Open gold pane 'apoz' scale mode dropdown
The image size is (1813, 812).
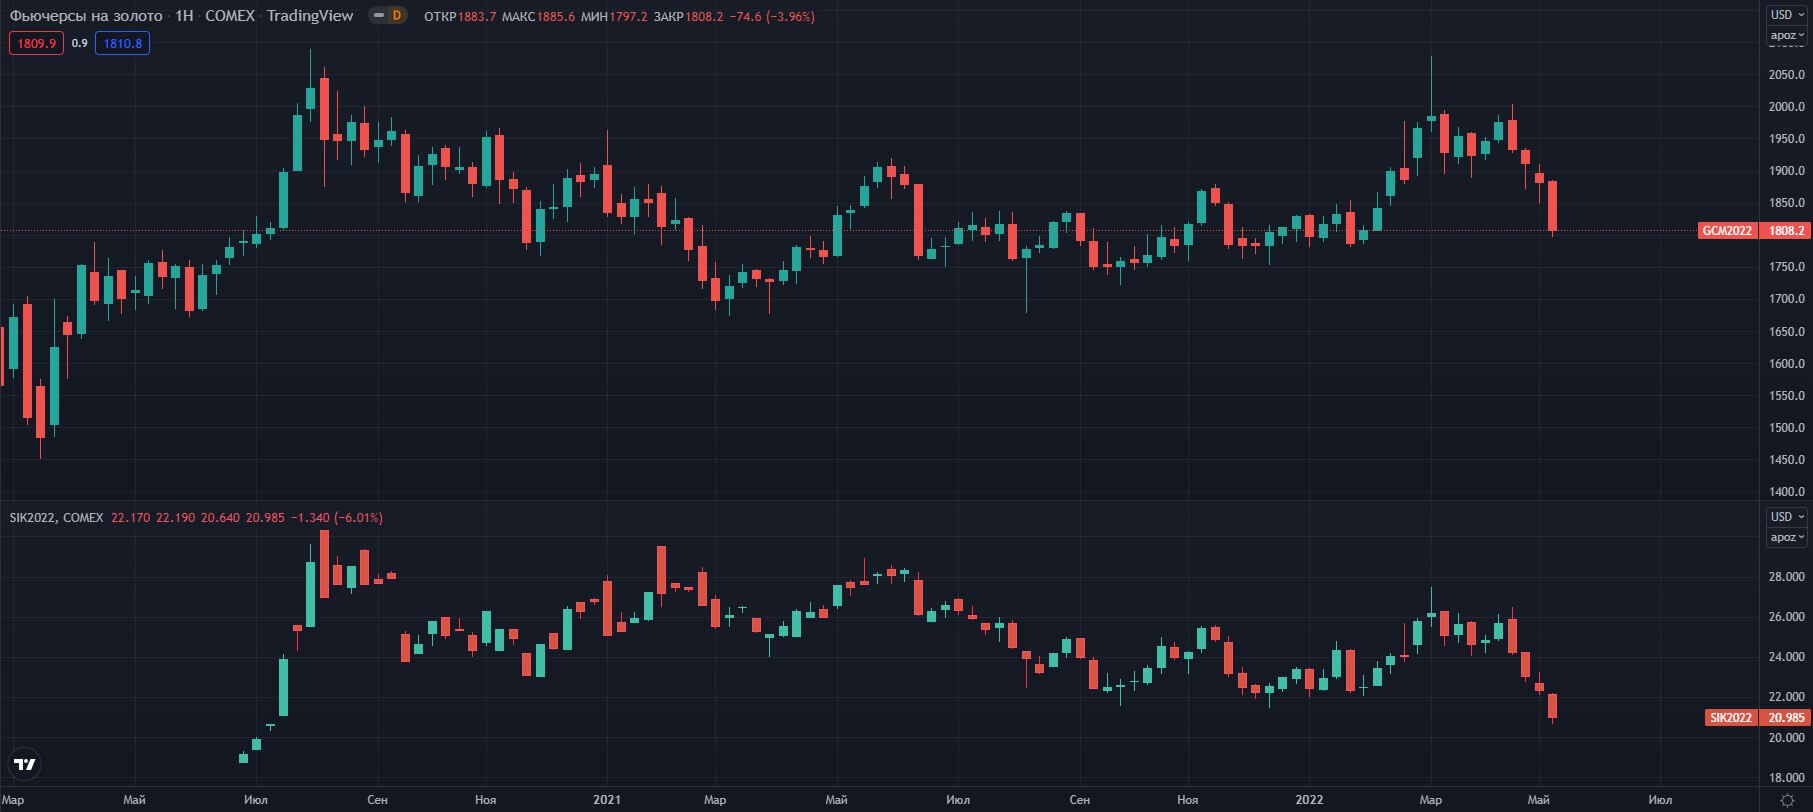pyautogui.click(x=1786, y=35)
